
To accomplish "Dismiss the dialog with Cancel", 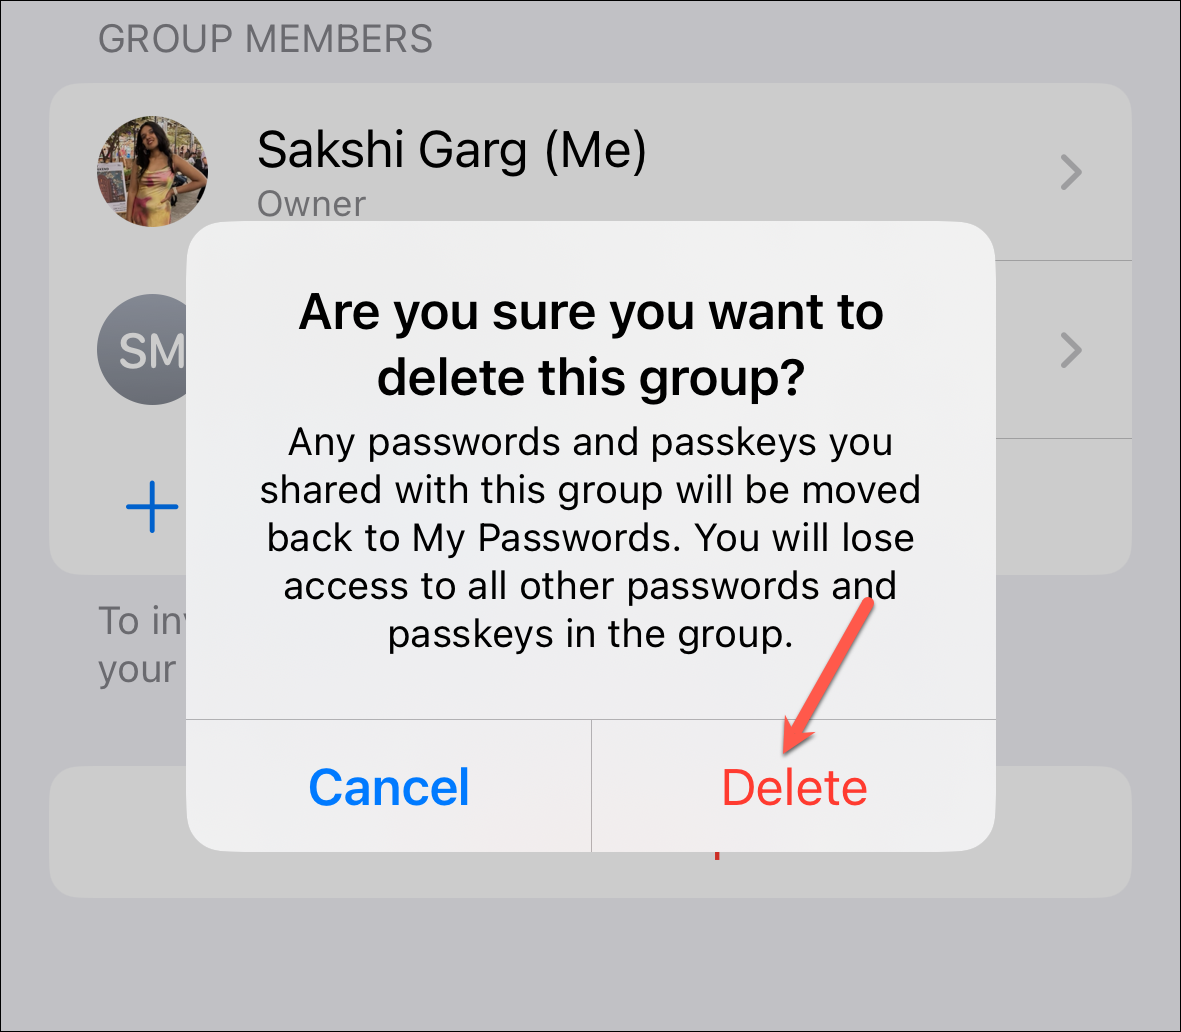I will tap(389, 786).
